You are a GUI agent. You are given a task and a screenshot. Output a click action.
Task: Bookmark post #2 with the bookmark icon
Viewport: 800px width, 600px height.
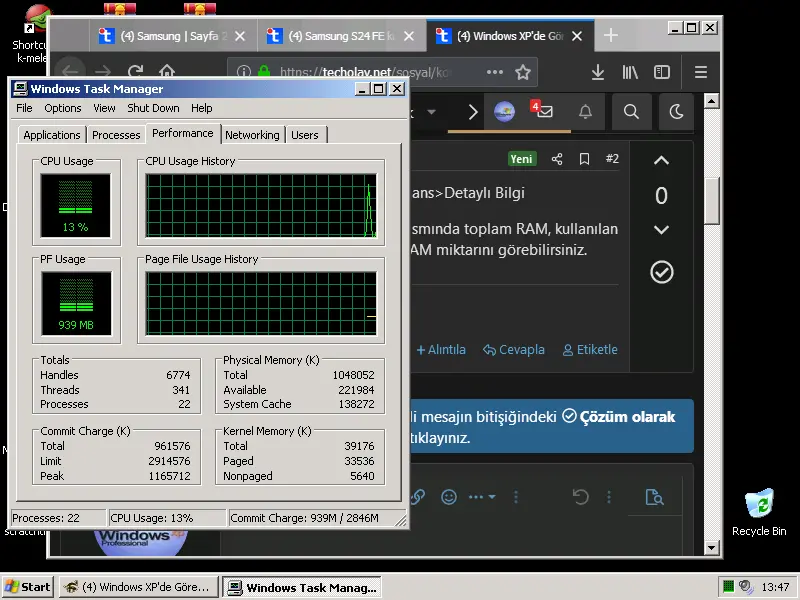(584, 159)
